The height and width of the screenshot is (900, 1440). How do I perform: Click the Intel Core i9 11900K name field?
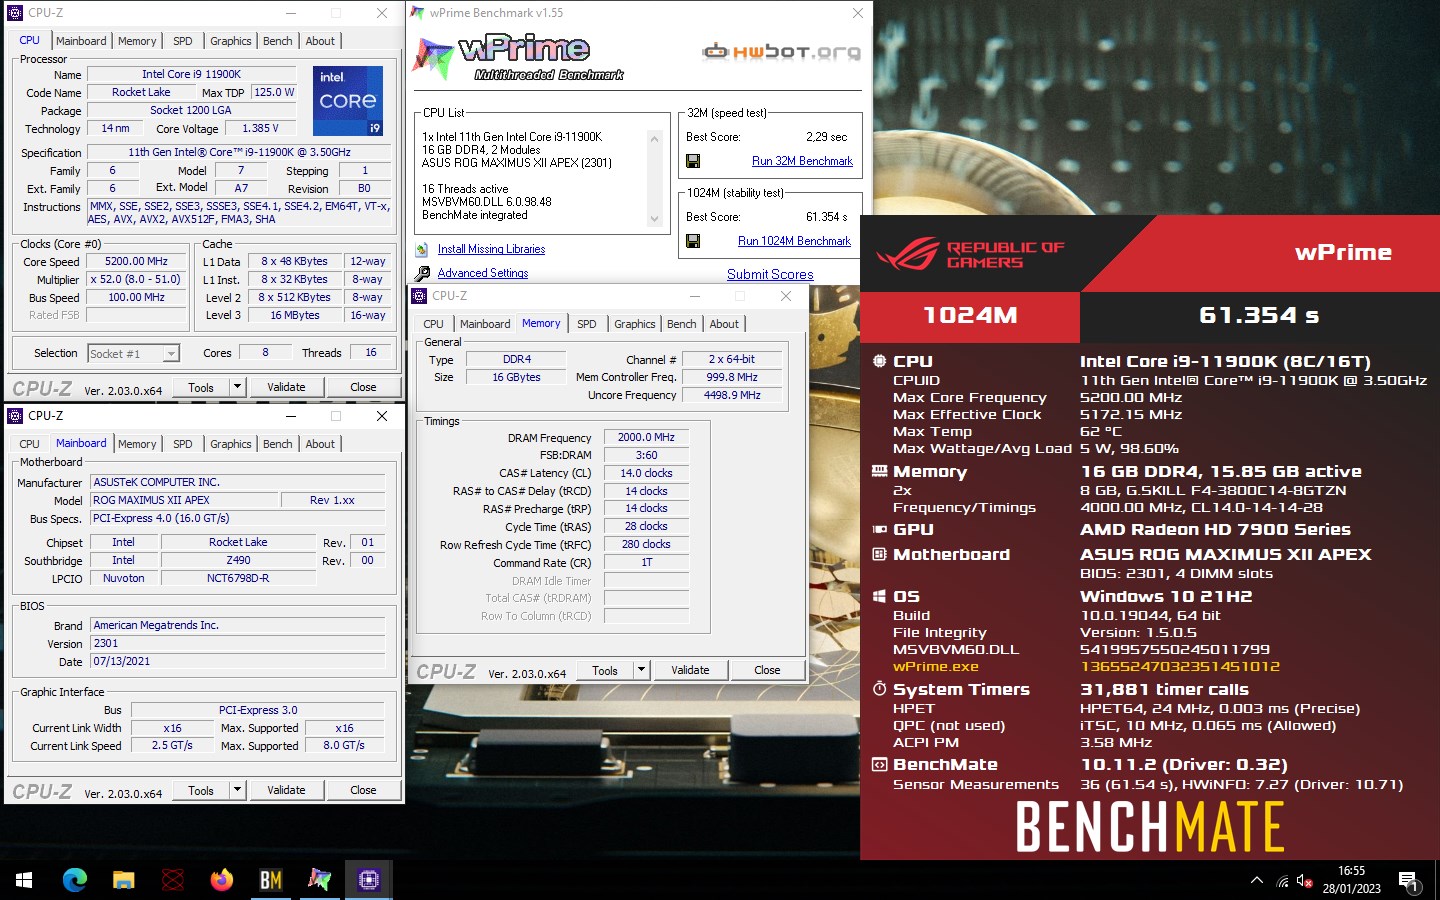tap(191, 74)
